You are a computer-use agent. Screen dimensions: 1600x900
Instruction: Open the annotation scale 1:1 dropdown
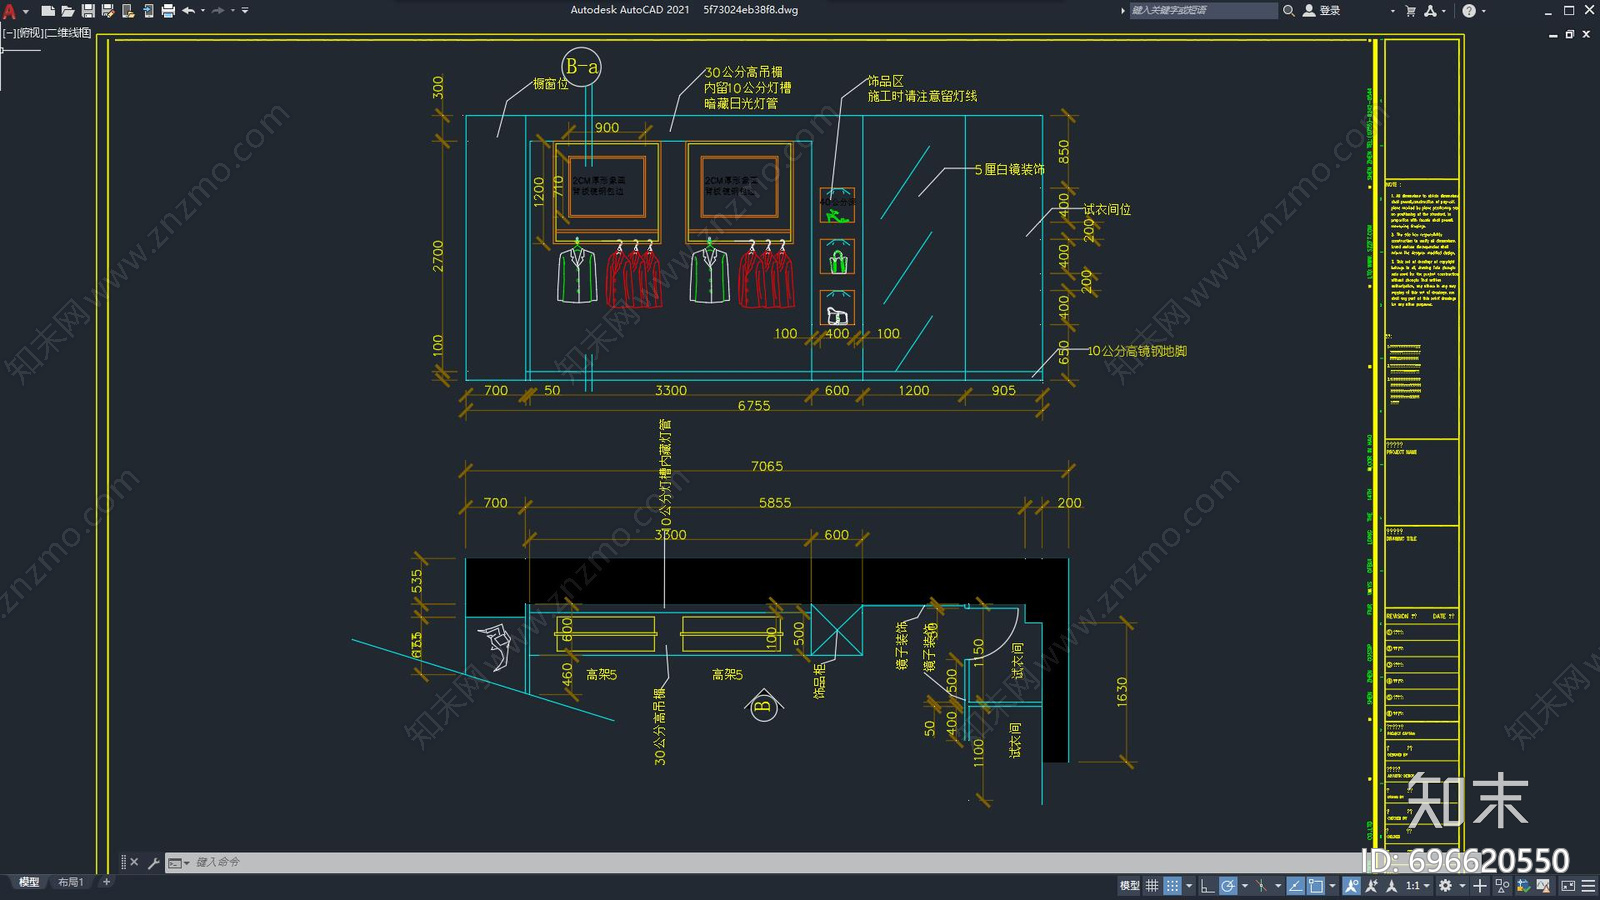point(1418,886)
